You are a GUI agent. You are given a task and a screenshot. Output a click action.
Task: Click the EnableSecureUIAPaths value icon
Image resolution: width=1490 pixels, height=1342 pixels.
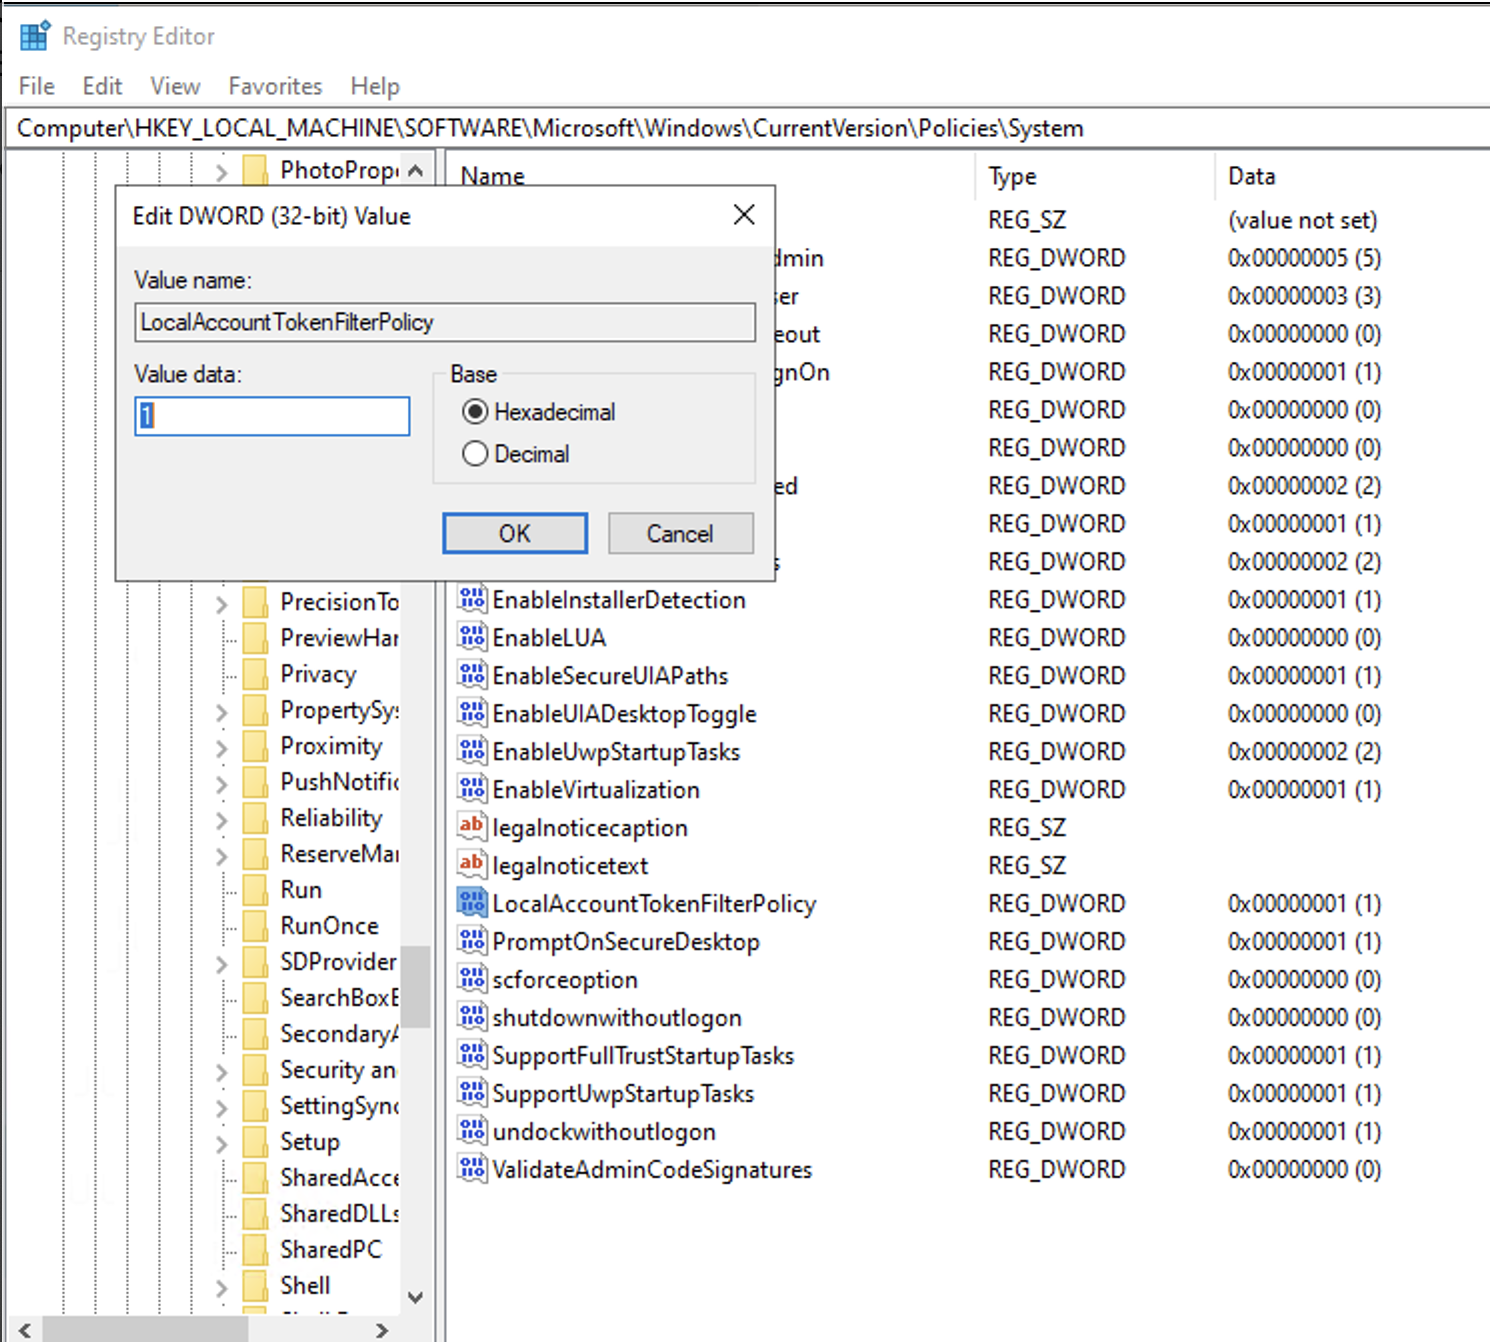pos(472,675)
